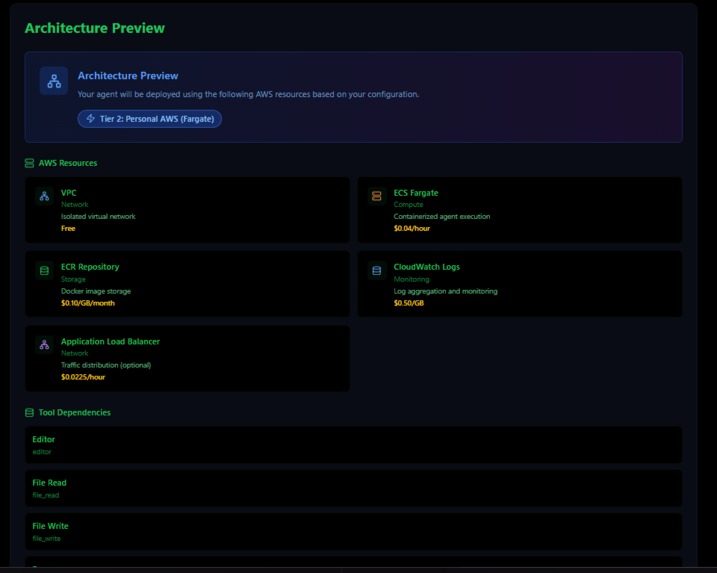Screen dimensions: 717x573
Task: Select the CloudWatch Logs resource title
Action: (427, 267)
